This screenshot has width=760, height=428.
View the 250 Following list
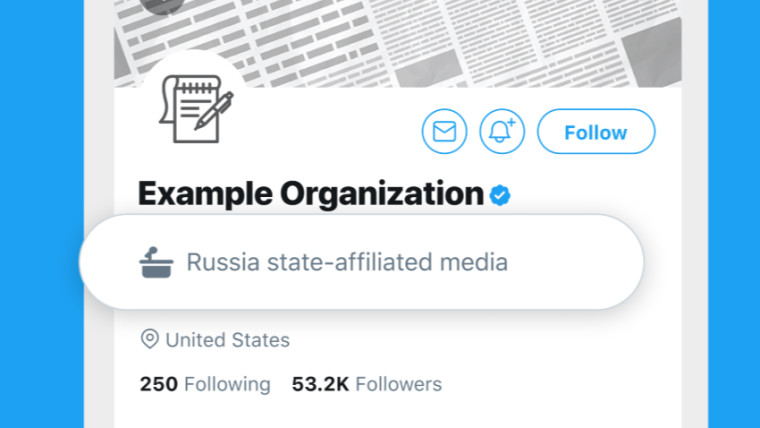pyautogui.click(x=205, y=384)
